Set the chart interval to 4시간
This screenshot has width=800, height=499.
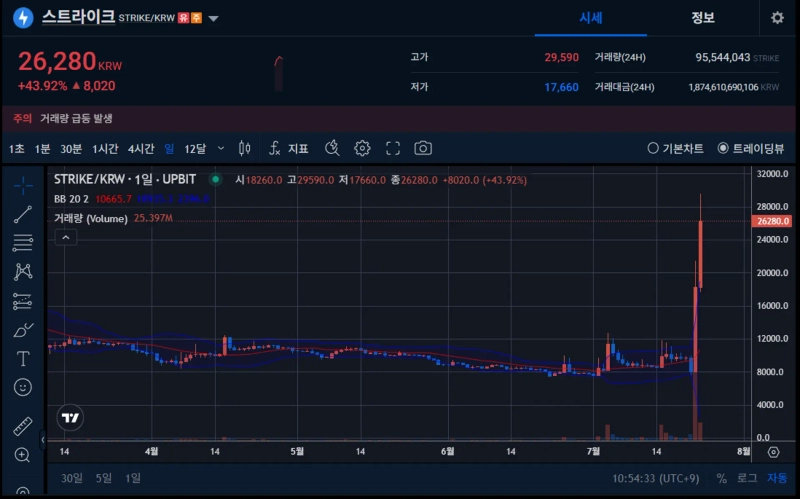pyautogui.click(x=141, y=148)
